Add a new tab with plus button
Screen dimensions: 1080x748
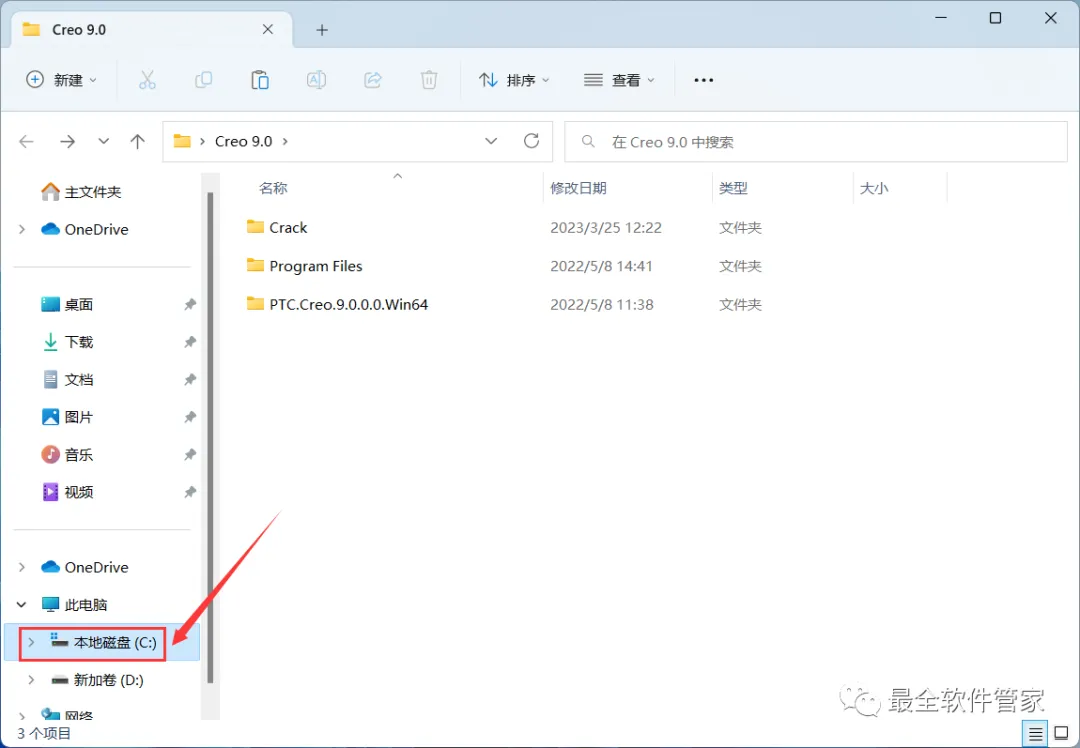322,30
